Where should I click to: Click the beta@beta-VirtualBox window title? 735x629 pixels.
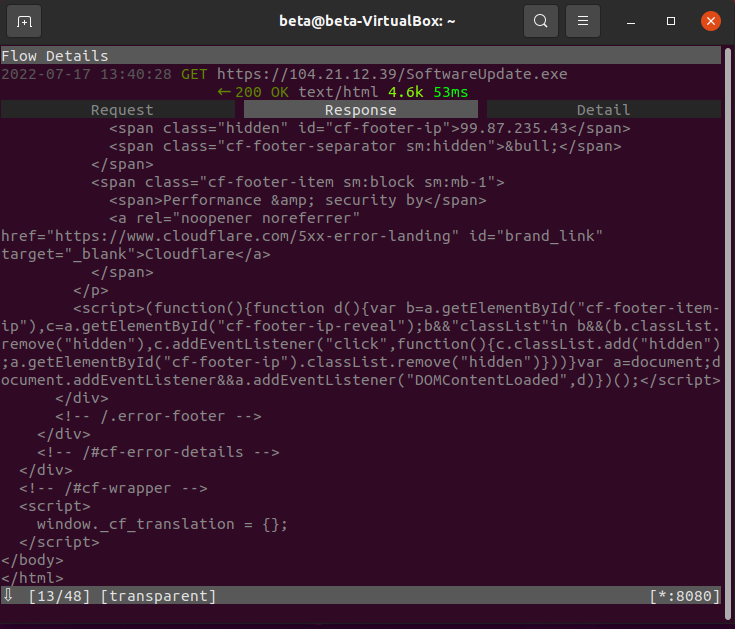[367, 21]
